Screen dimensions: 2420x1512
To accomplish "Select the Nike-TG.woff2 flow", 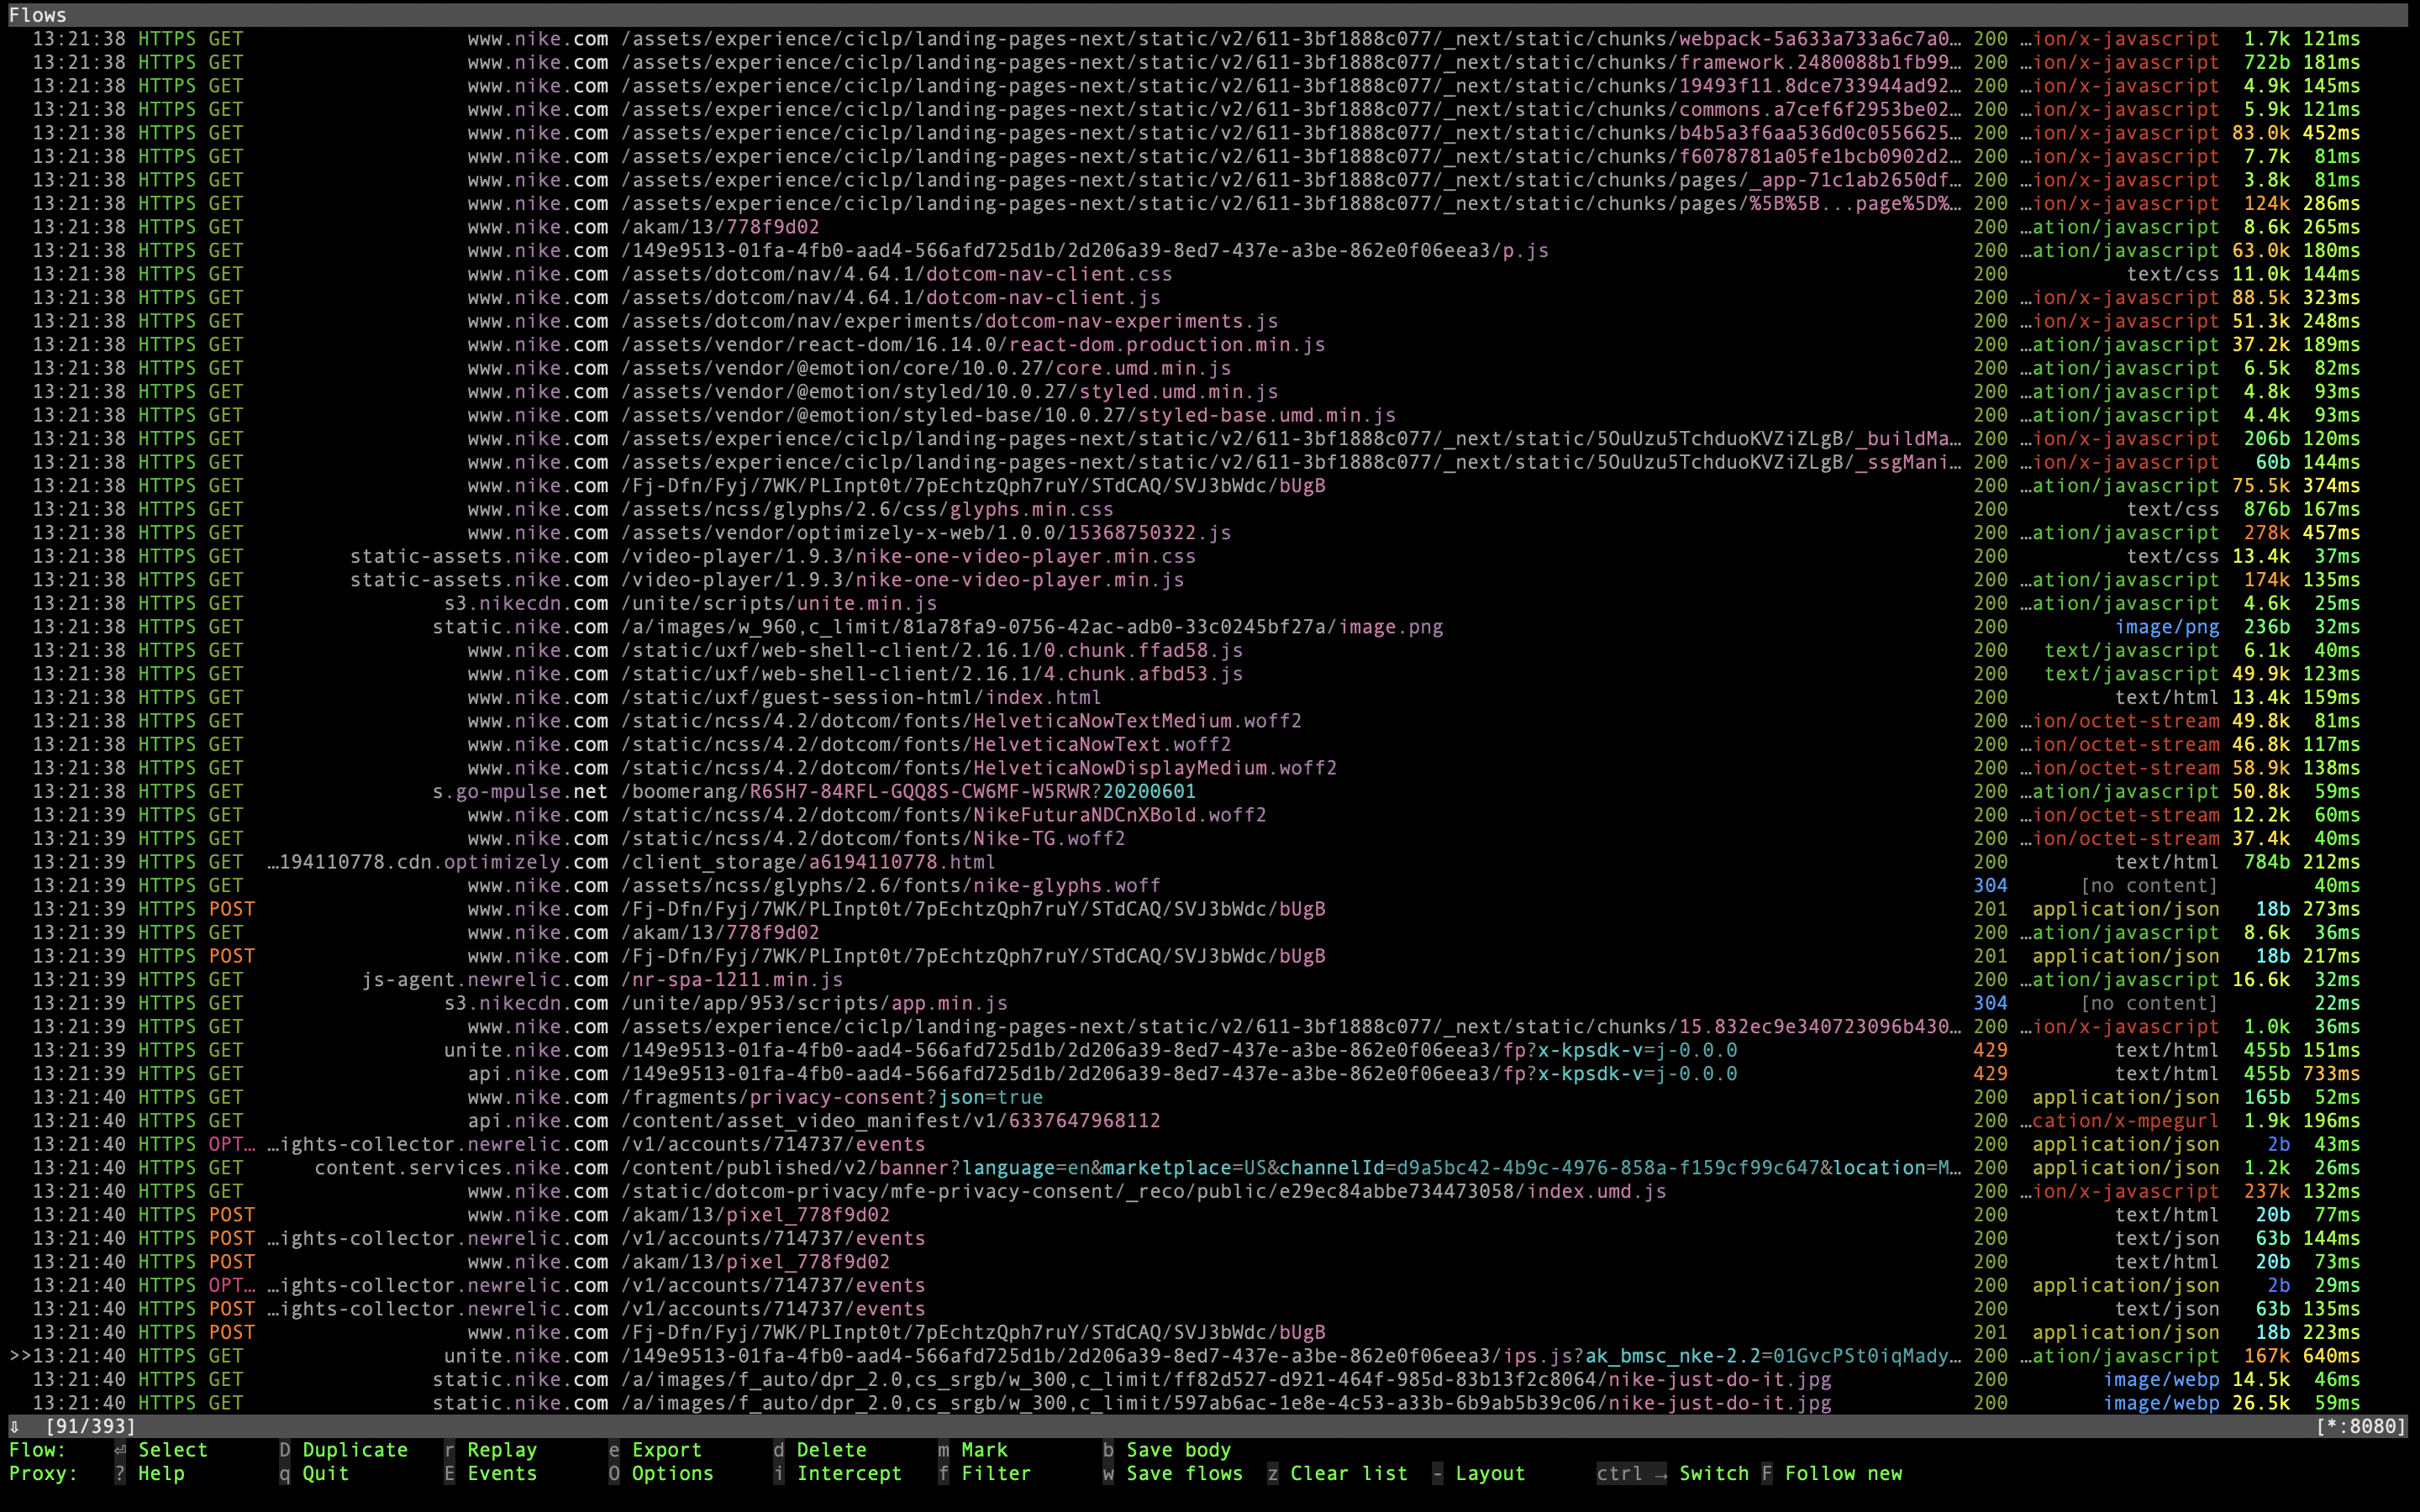I will pyautogui.click(x=1210, y=838).
